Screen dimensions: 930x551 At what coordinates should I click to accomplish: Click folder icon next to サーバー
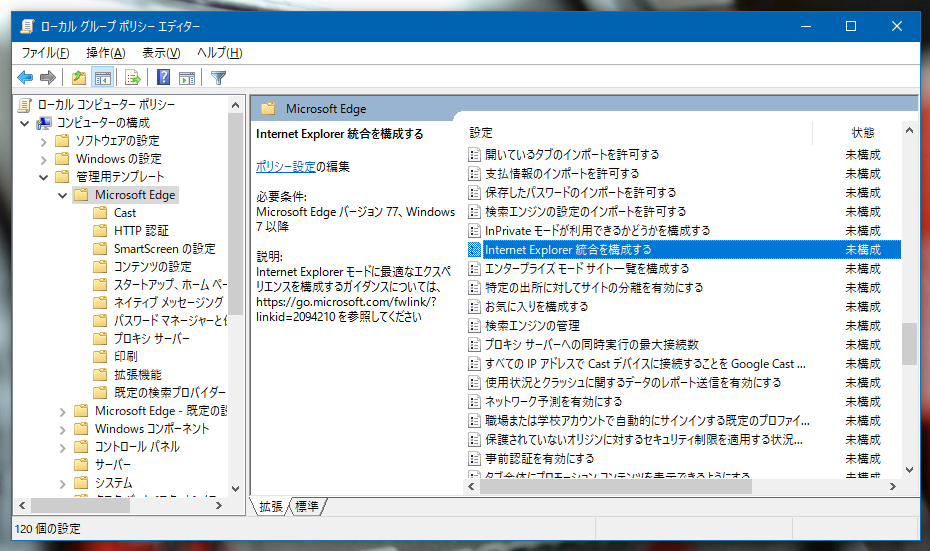pyautogui.click(x=81, y=464)
